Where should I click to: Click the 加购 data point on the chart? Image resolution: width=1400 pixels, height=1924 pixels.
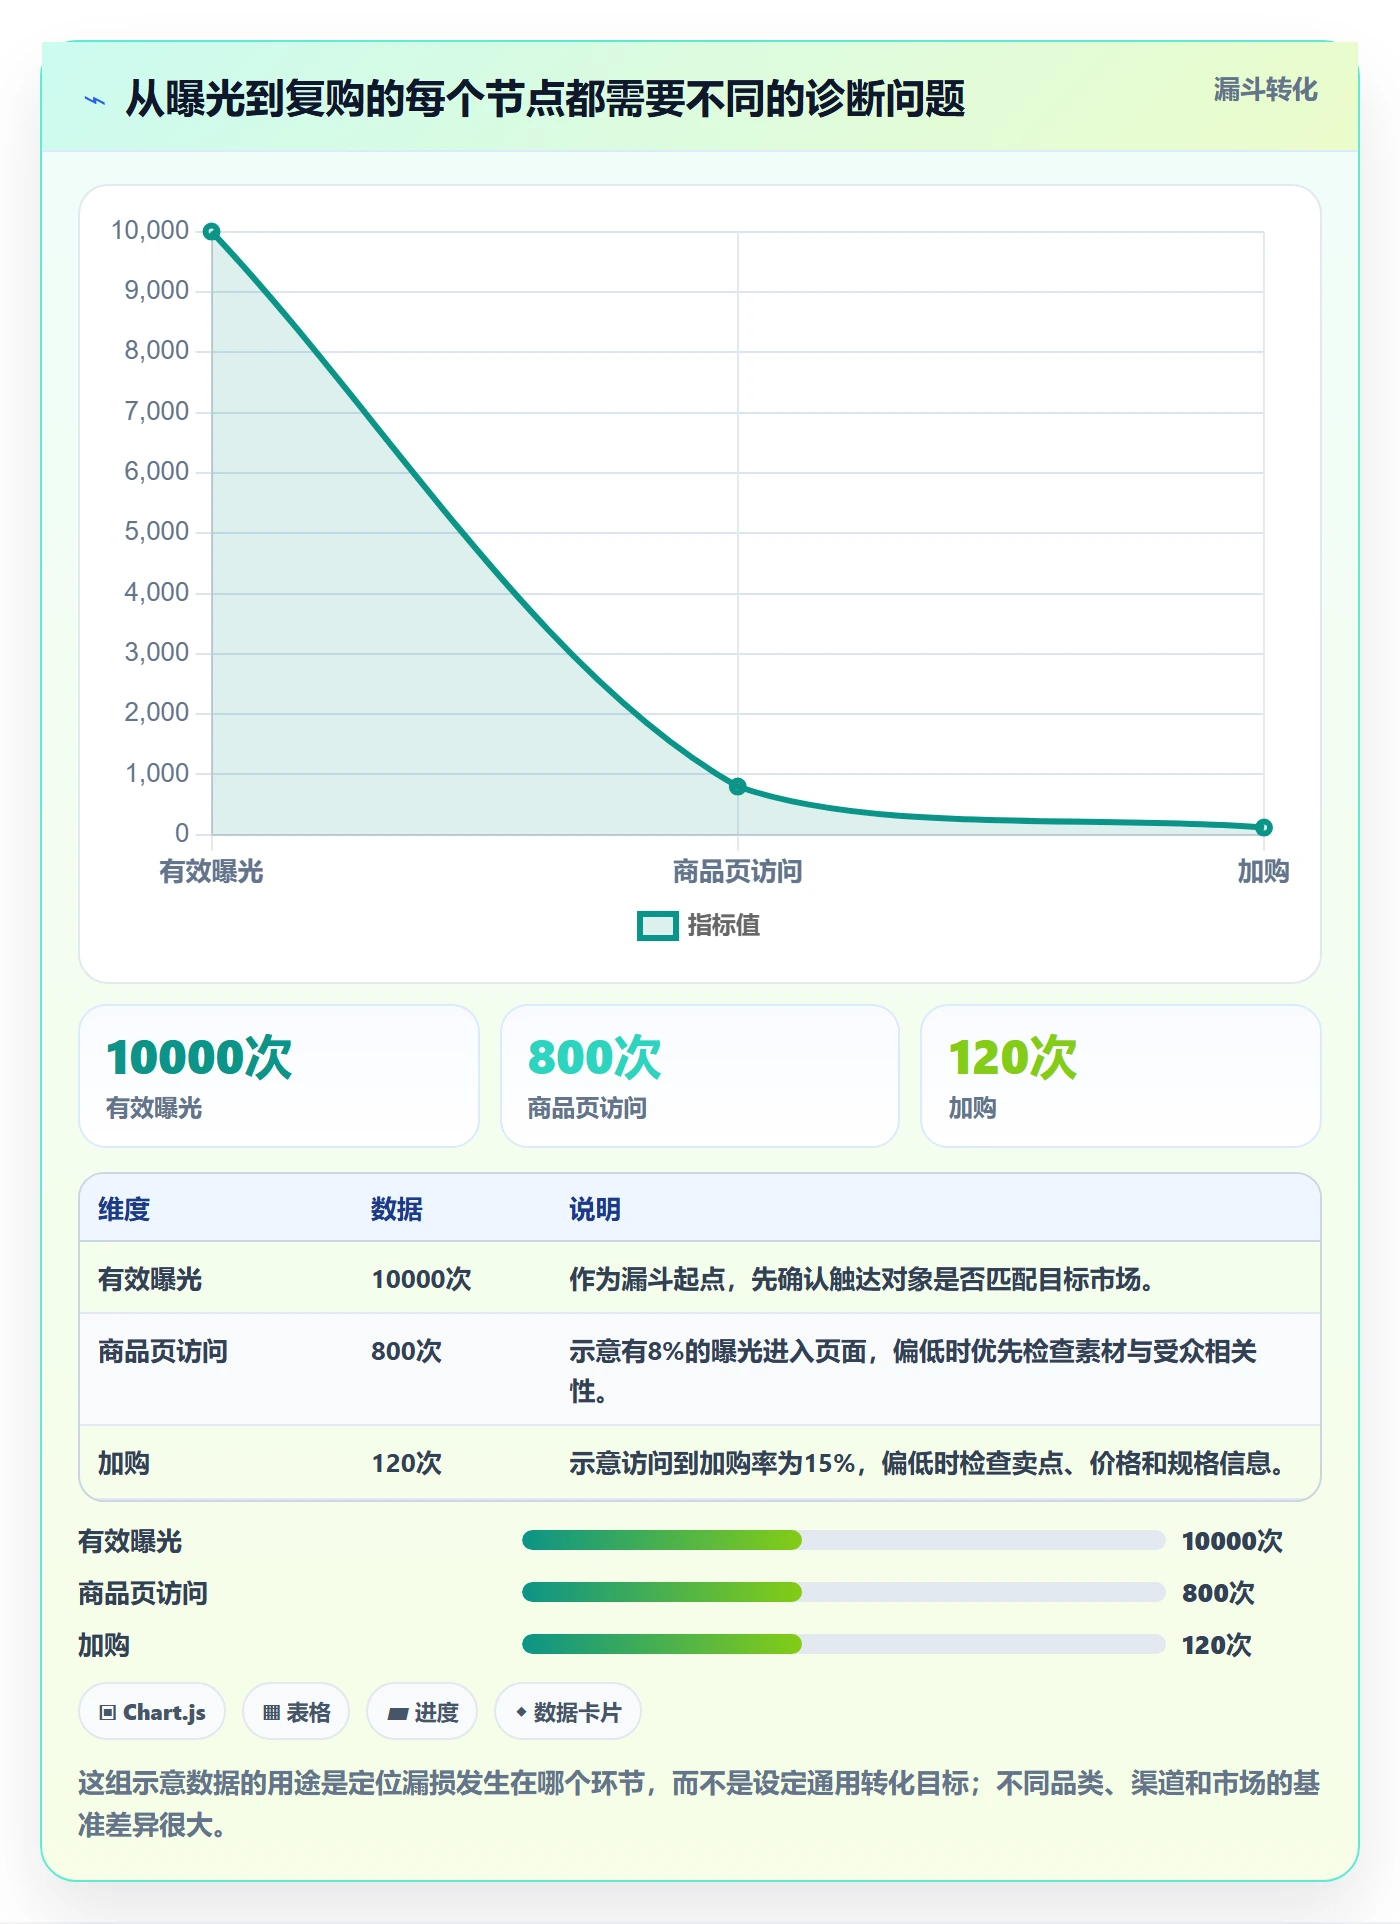point(1264,828)
